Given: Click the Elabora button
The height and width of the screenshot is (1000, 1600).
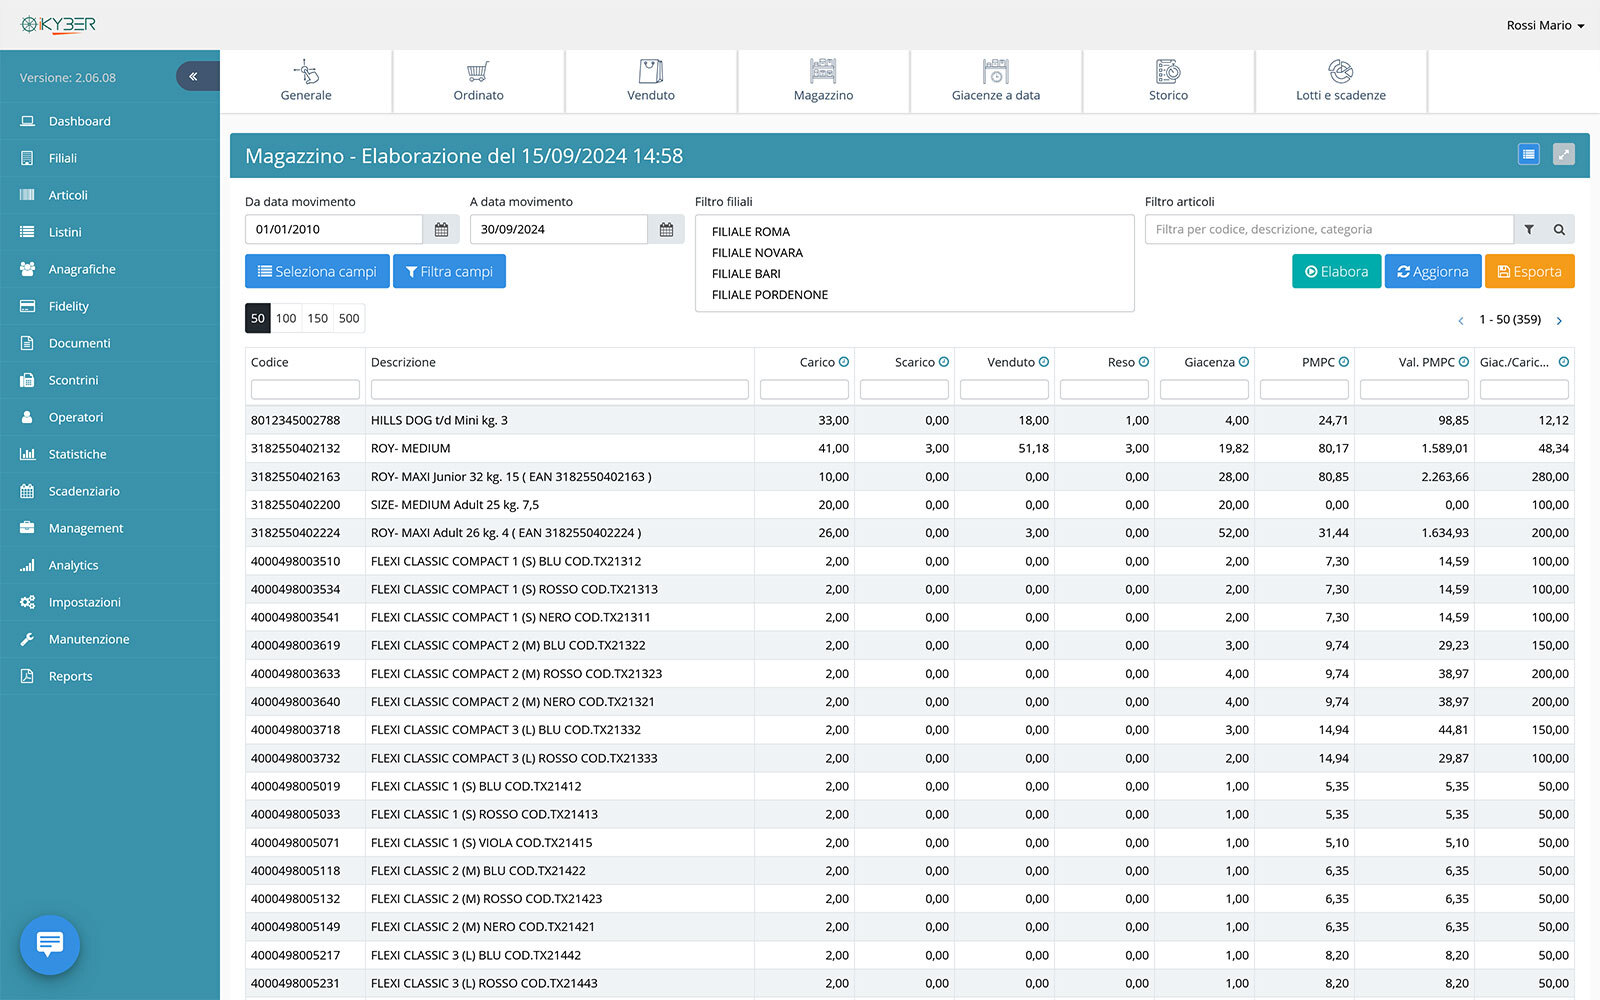Looking at the screenshot, I should pos(1336,271).
